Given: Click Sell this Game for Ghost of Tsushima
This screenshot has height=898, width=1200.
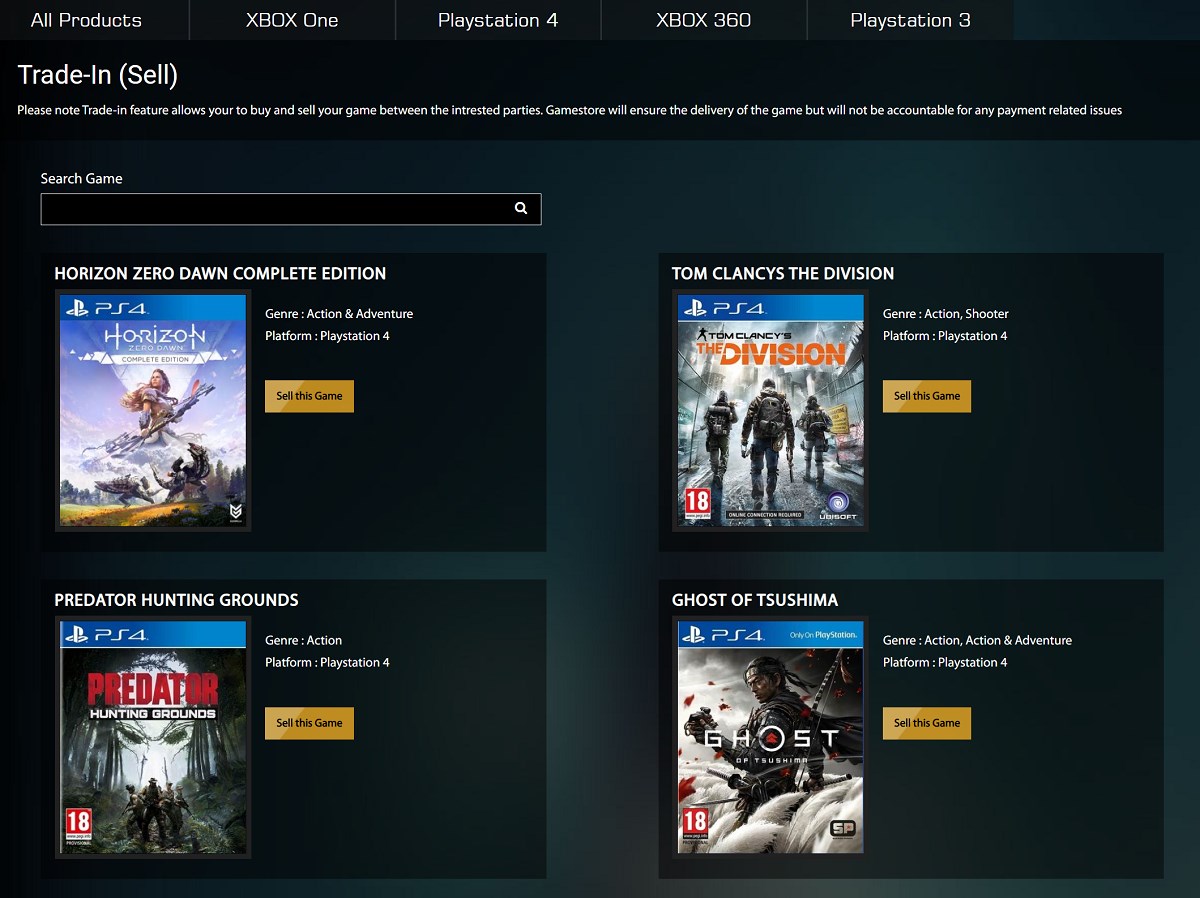Looking at the screenshot, I should point(926,722).
